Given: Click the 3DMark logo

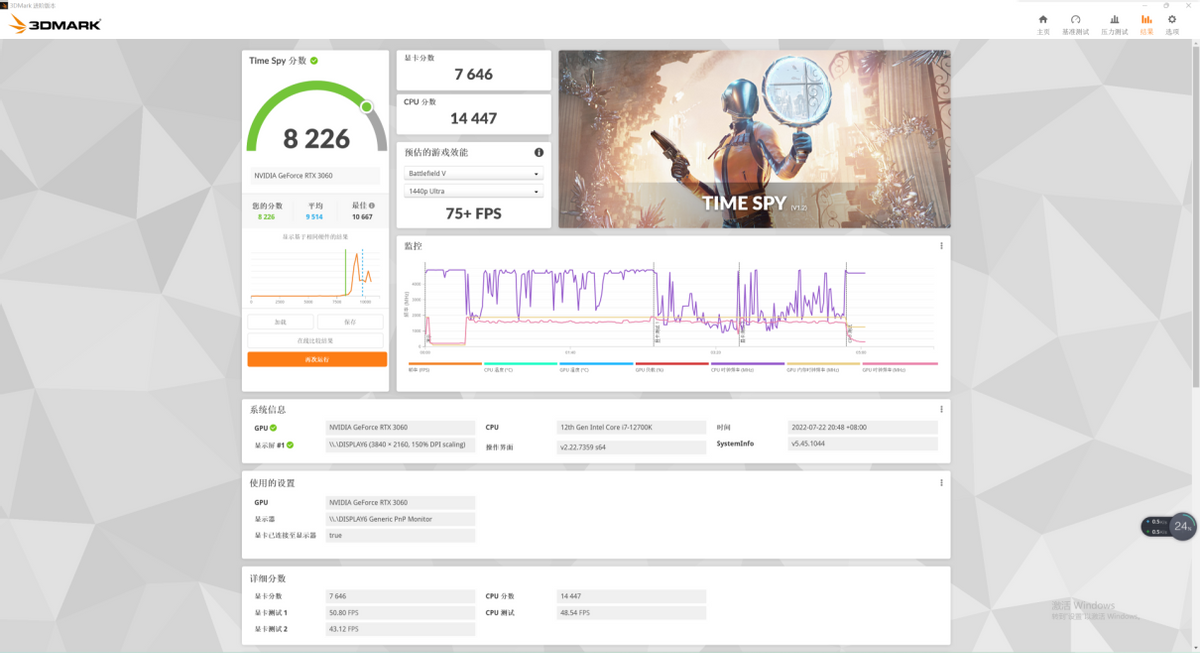Looking at the screenshot, I should pyautogui.click(x=56, y=24).
